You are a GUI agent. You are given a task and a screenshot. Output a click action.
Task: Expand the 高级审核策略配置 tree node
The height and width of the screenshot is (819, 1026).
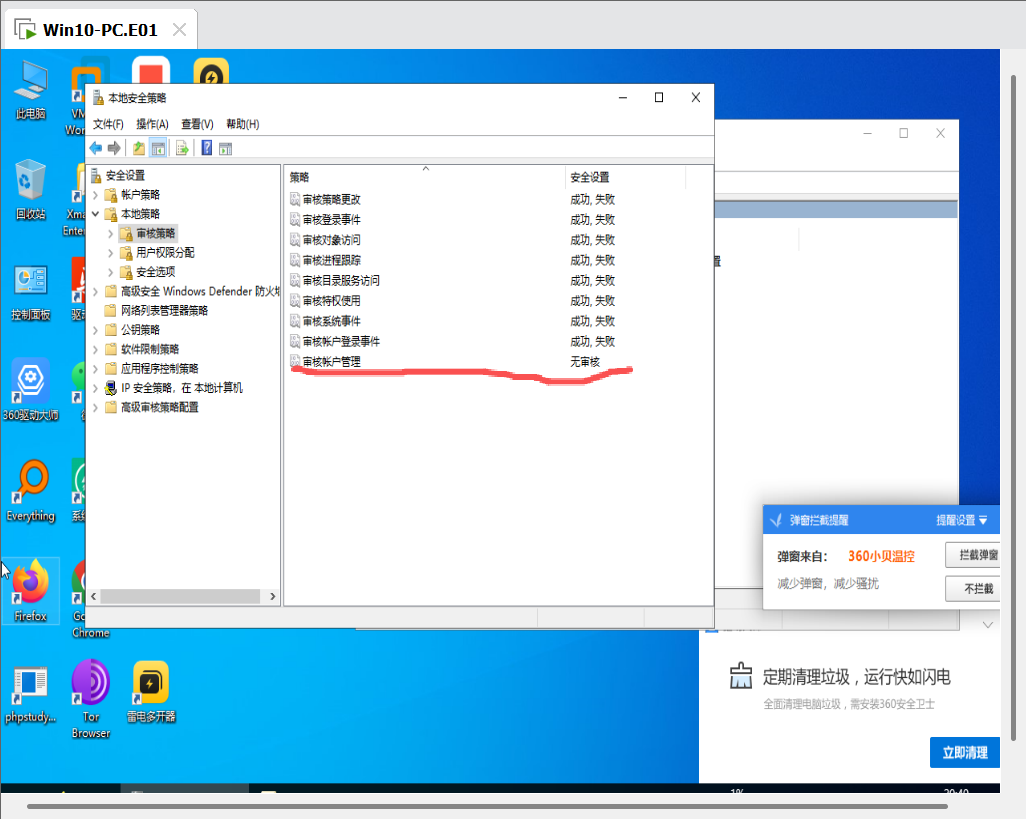[x=96, y=408]
